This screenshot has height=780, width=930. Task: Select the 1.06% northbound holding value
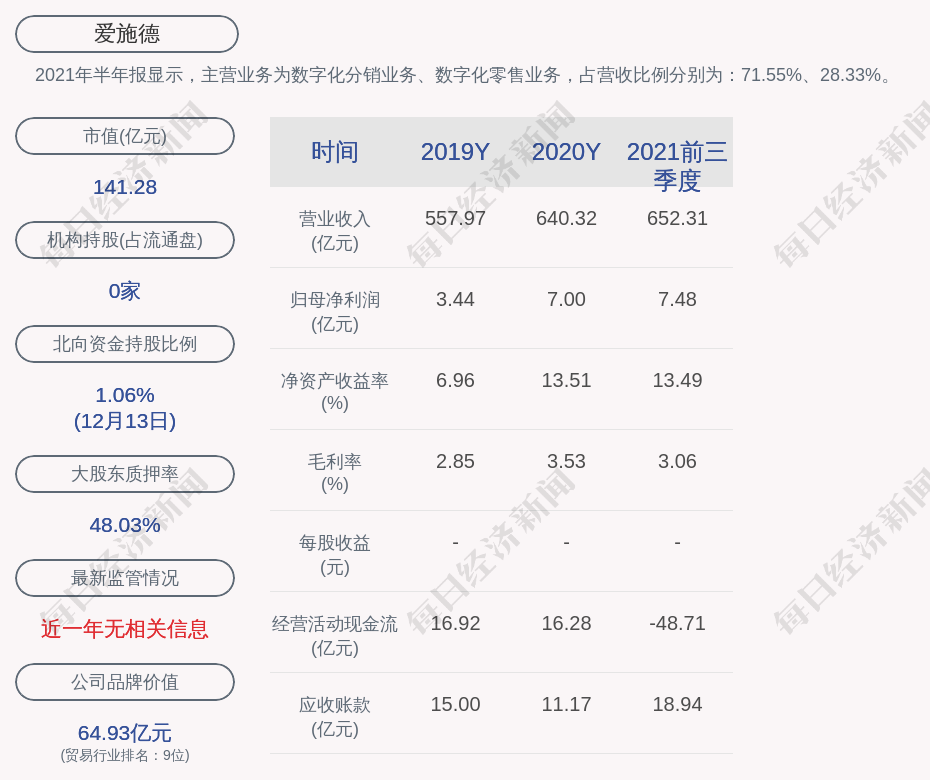pyautogui.click(x=125, y=395)
